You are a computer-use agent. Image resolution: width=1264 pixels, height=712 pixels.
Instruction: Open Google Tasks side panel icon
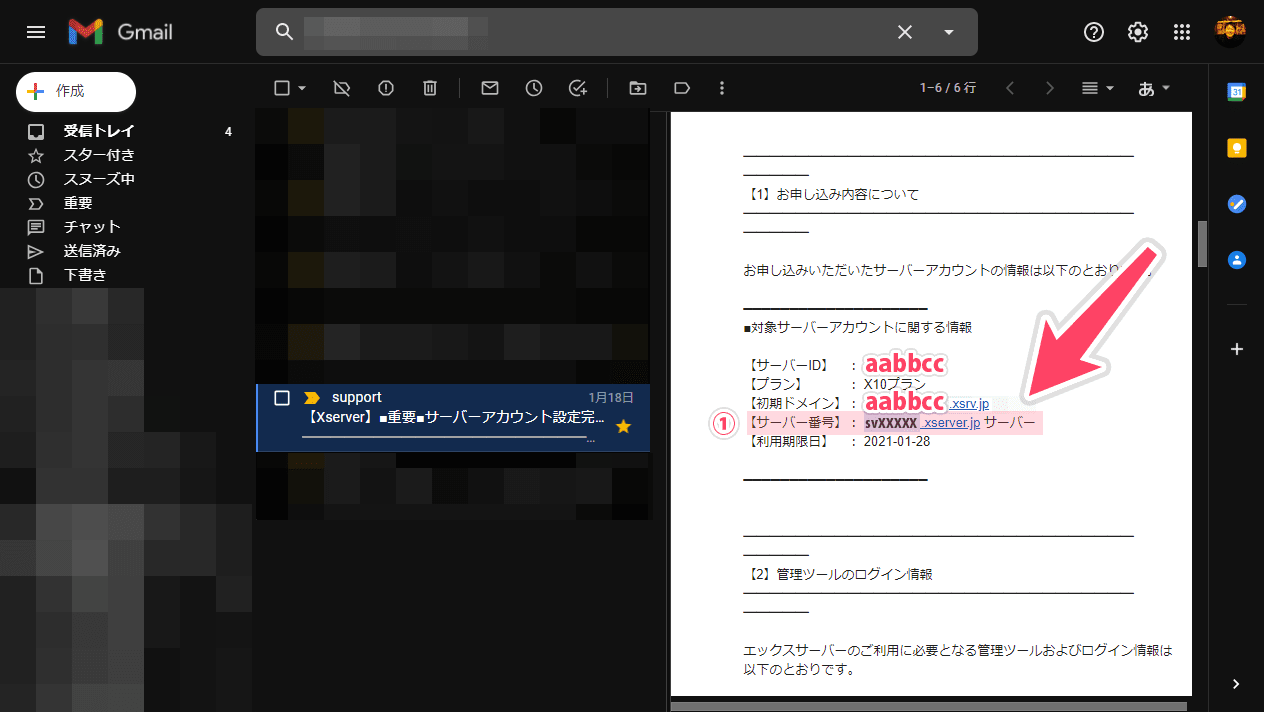click(1236, 204)
